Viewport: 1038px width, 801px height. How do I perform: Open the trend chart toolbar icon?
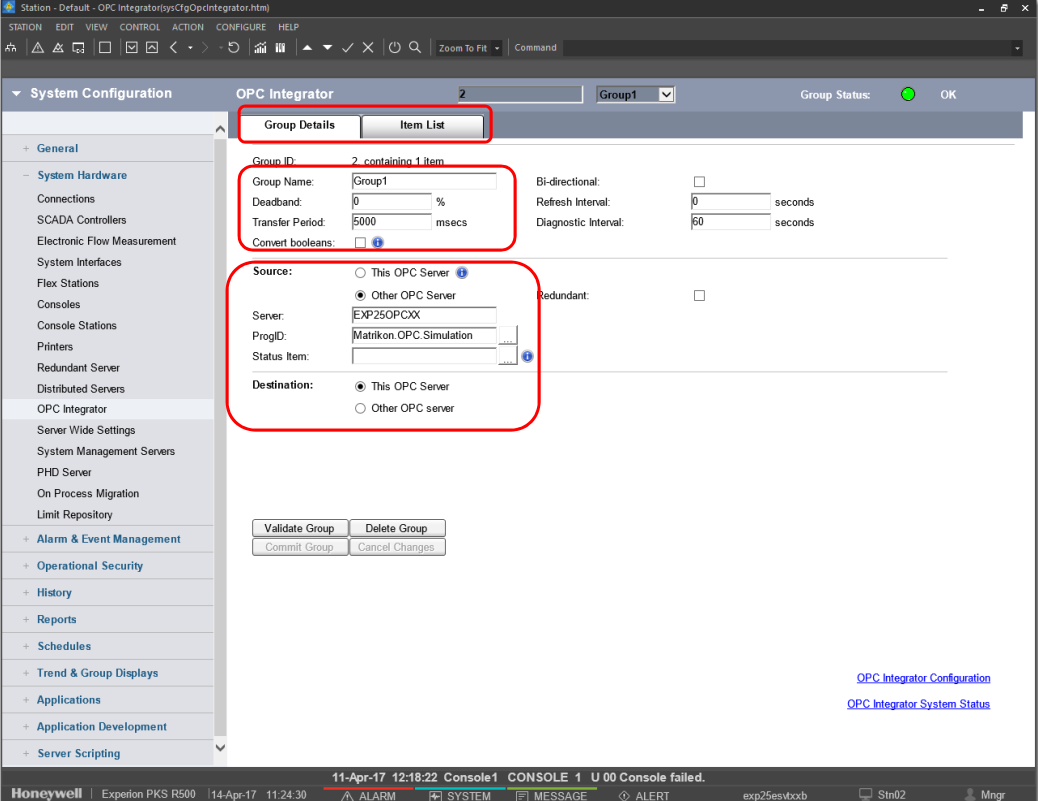point(261,48)
